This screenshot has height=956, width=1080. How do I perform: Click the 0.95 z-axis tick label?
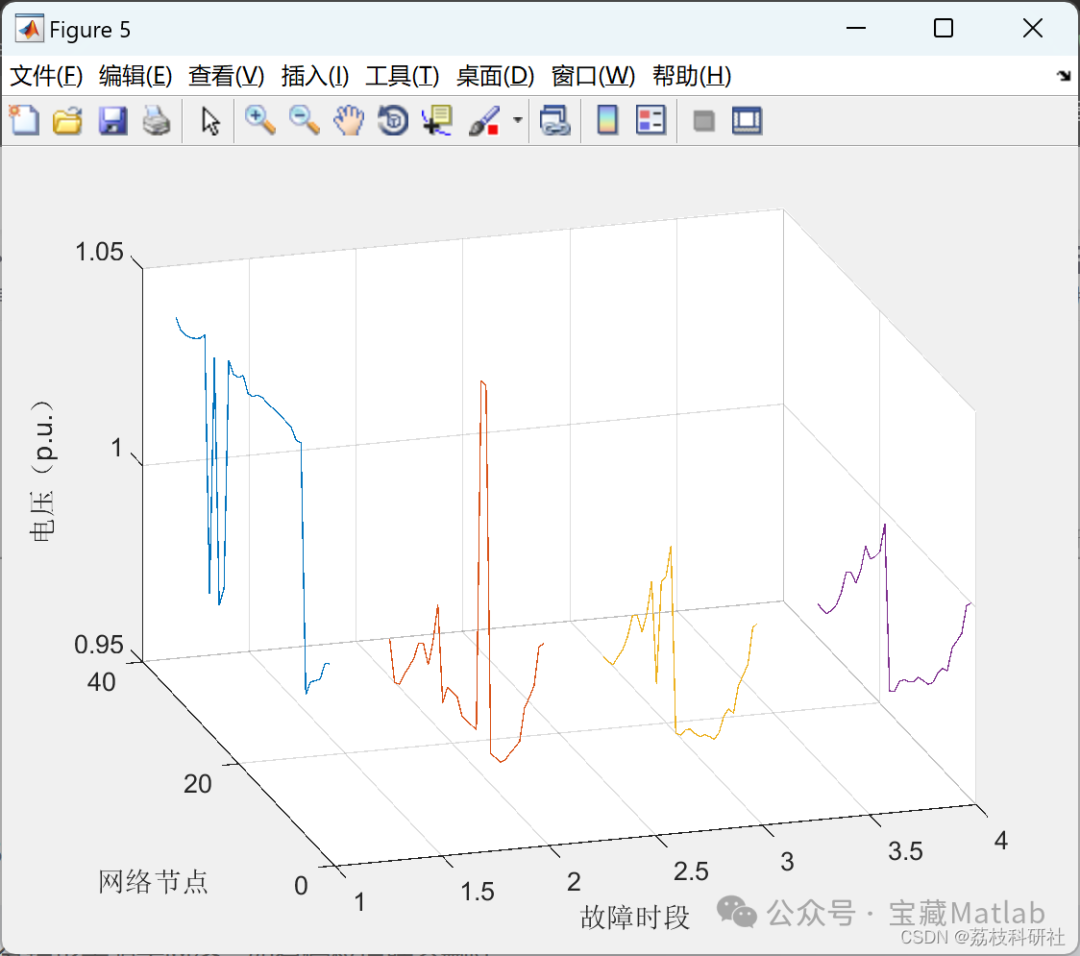98,645
